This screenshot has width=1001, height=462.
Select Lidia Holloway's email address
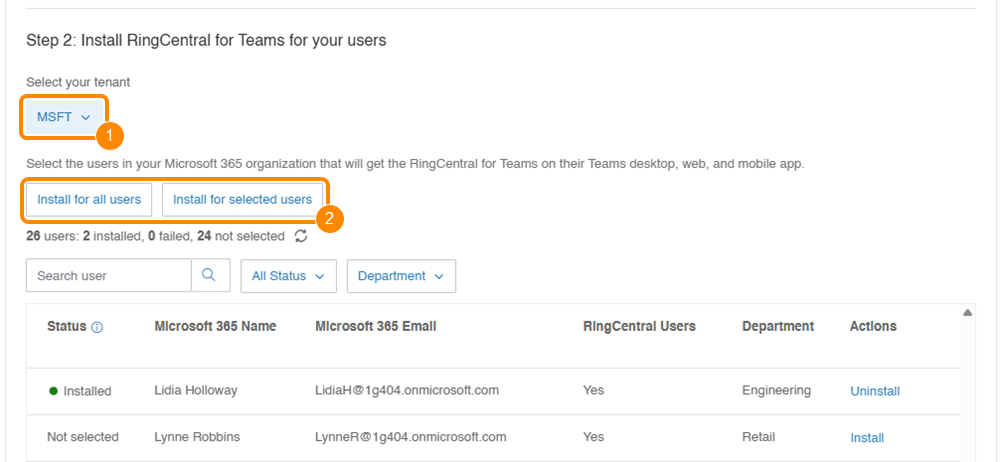(407, 390)
